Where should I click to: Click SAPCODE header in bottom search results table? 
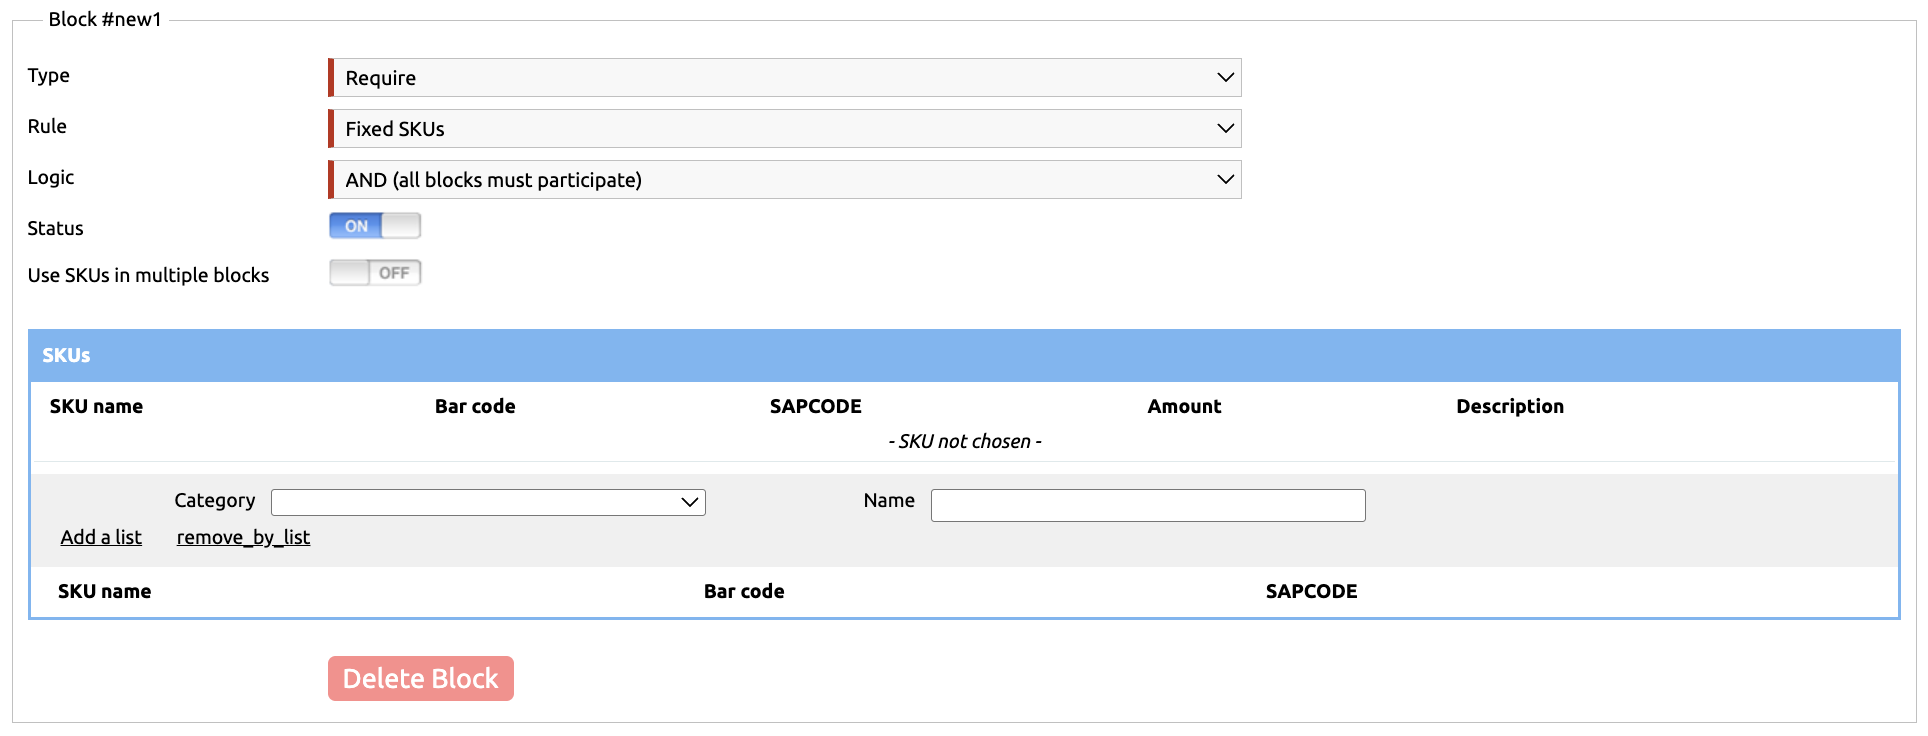click(x=1311, y=591)
